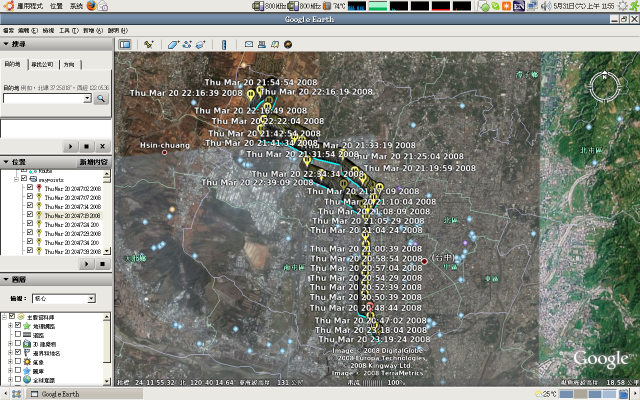This screenshot has width=640, height=400.
Task: Click the north compass ring on the map
Action: pos(604,86)
